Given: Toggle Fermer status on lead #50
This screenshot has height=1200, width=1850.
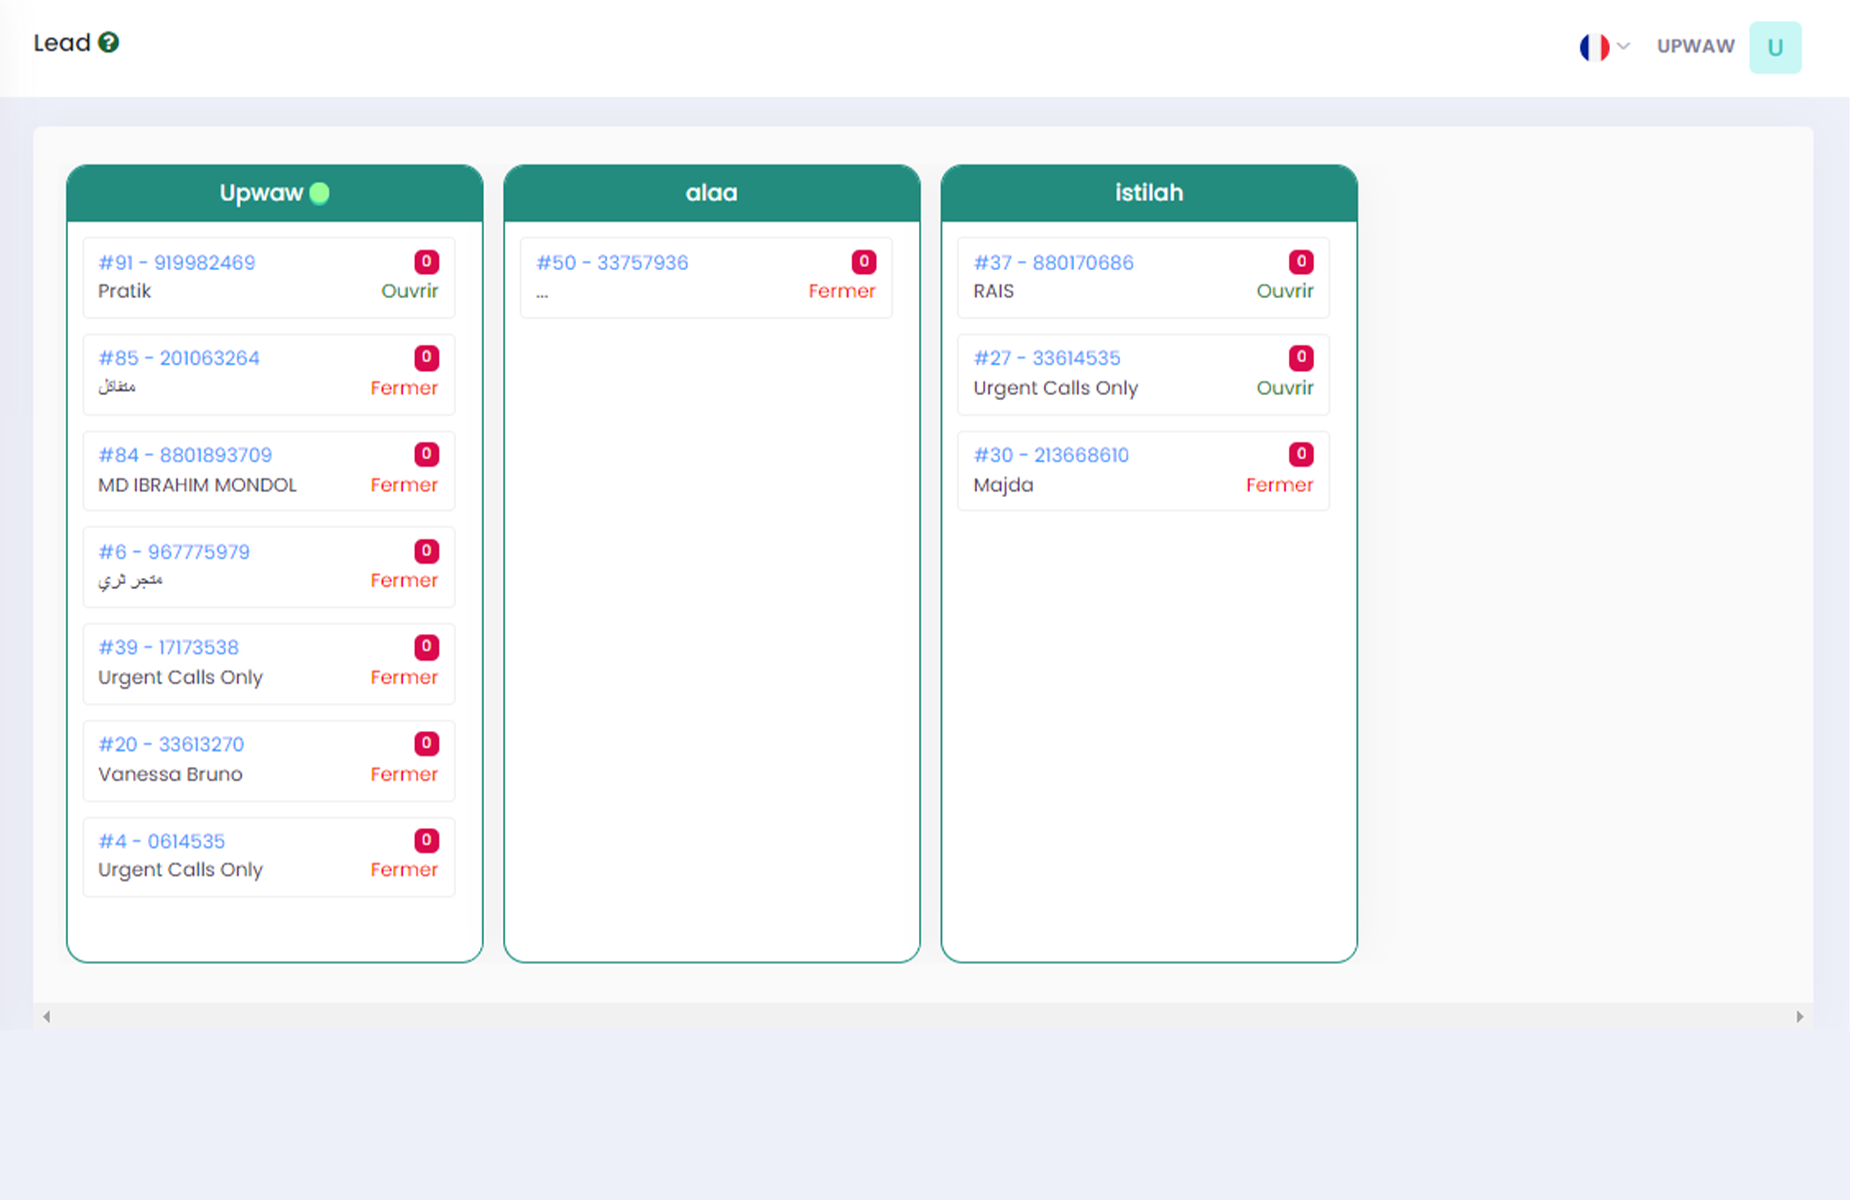Looking at the screenshot, I should [x=841, y=291].
